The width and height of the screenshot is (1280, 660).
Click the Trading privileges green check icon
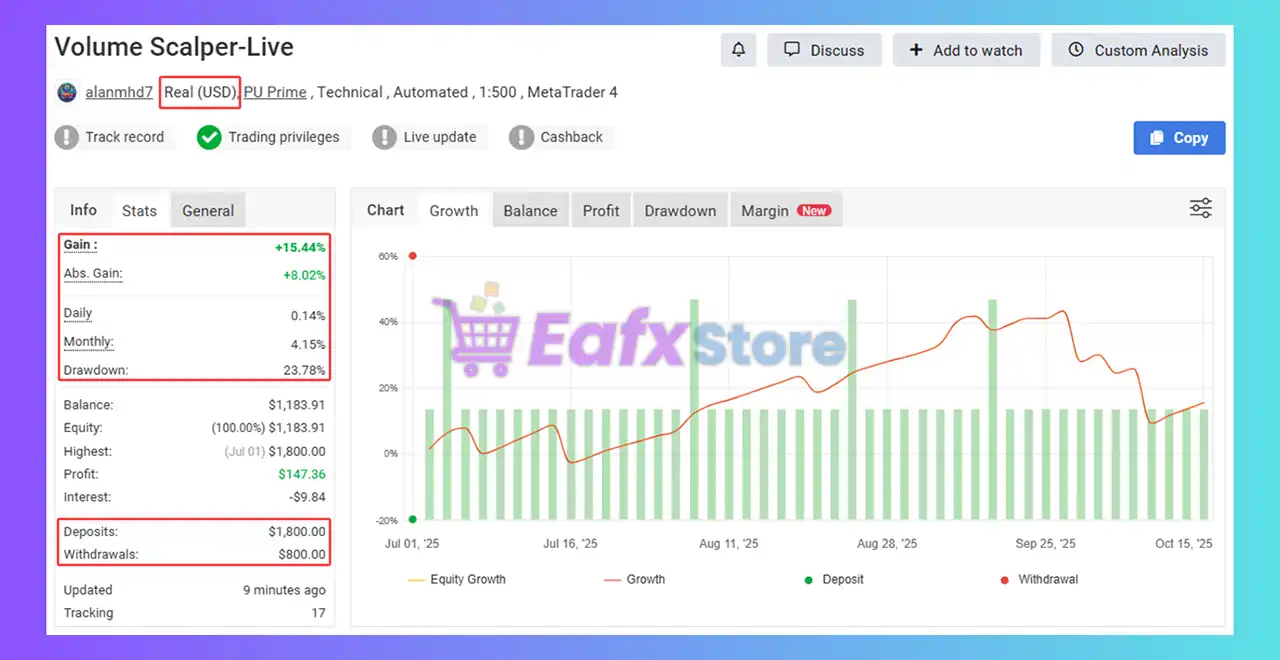coord(209,137)
